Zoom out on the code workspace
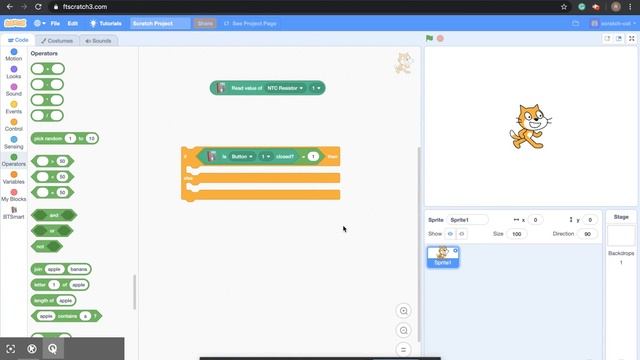640x360 pixels. pyautogui.click(x=403, y=330)
